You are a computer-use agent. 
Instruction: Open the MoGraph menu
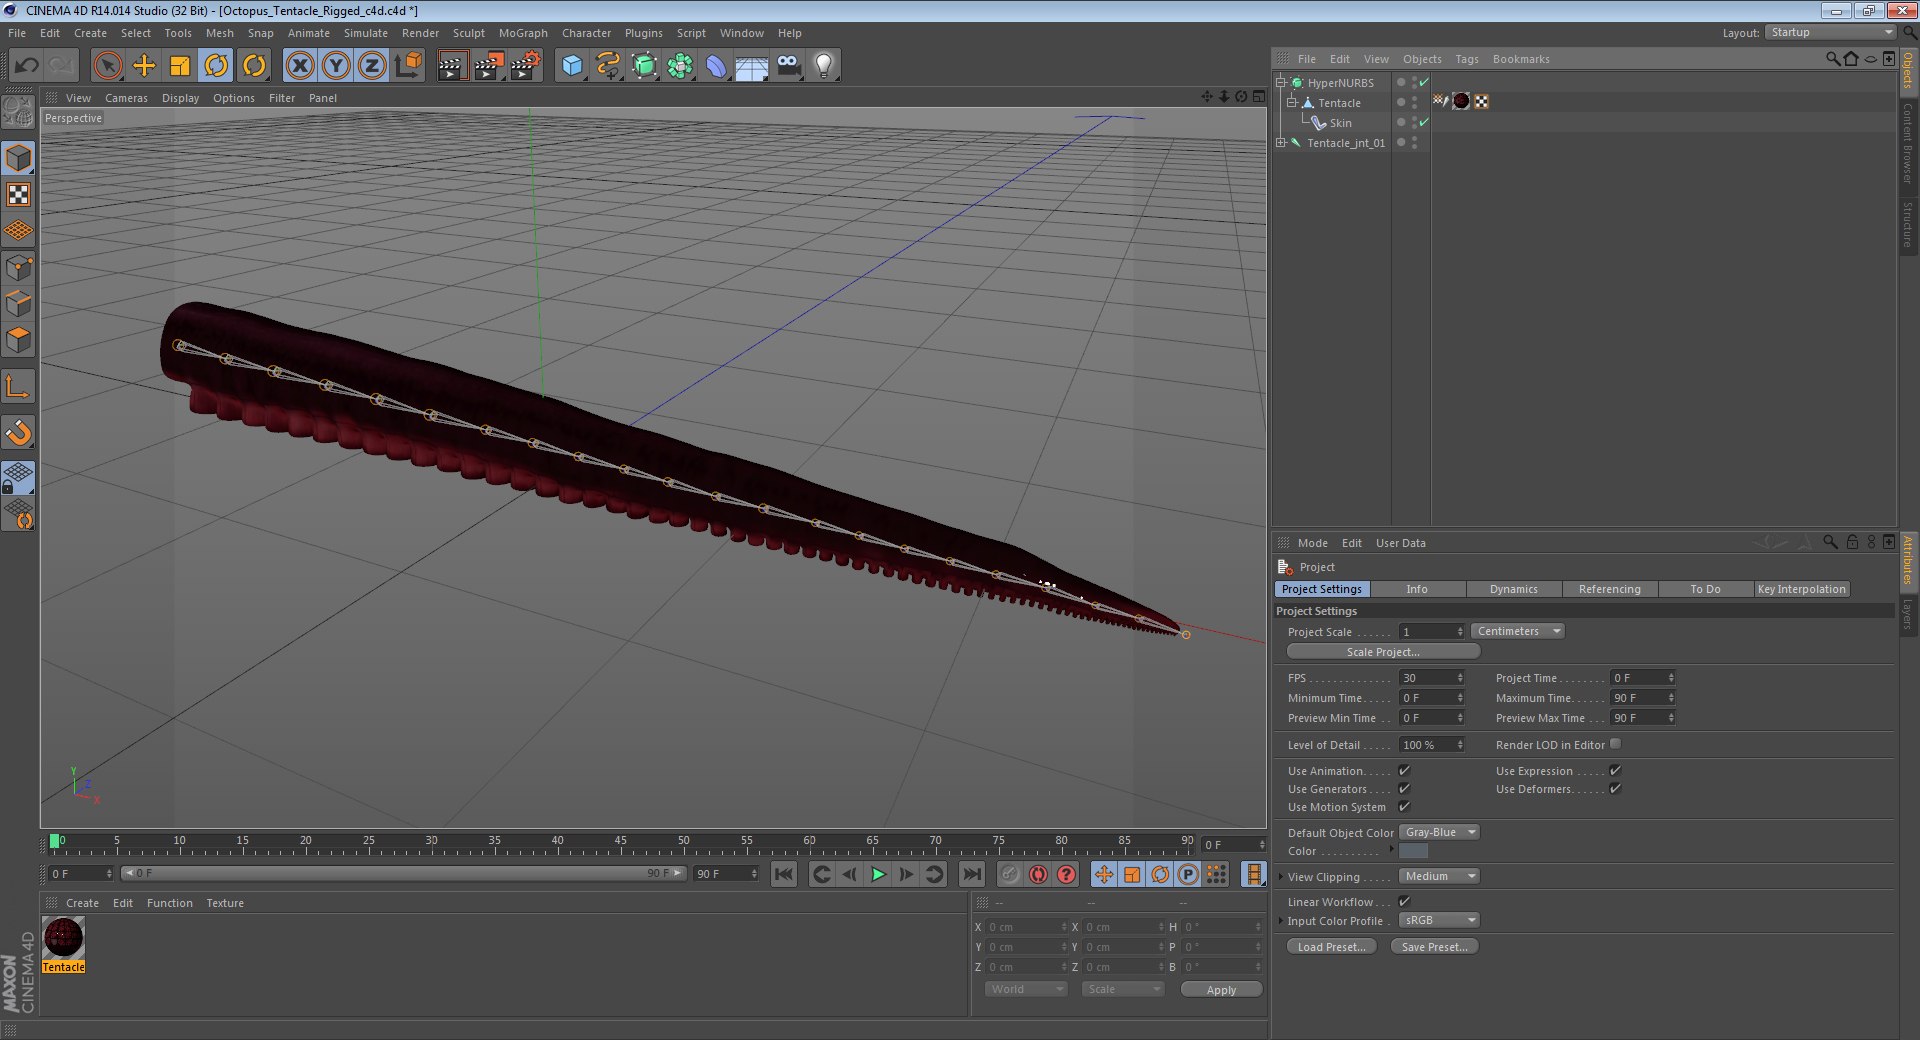(x=523, y=33)
